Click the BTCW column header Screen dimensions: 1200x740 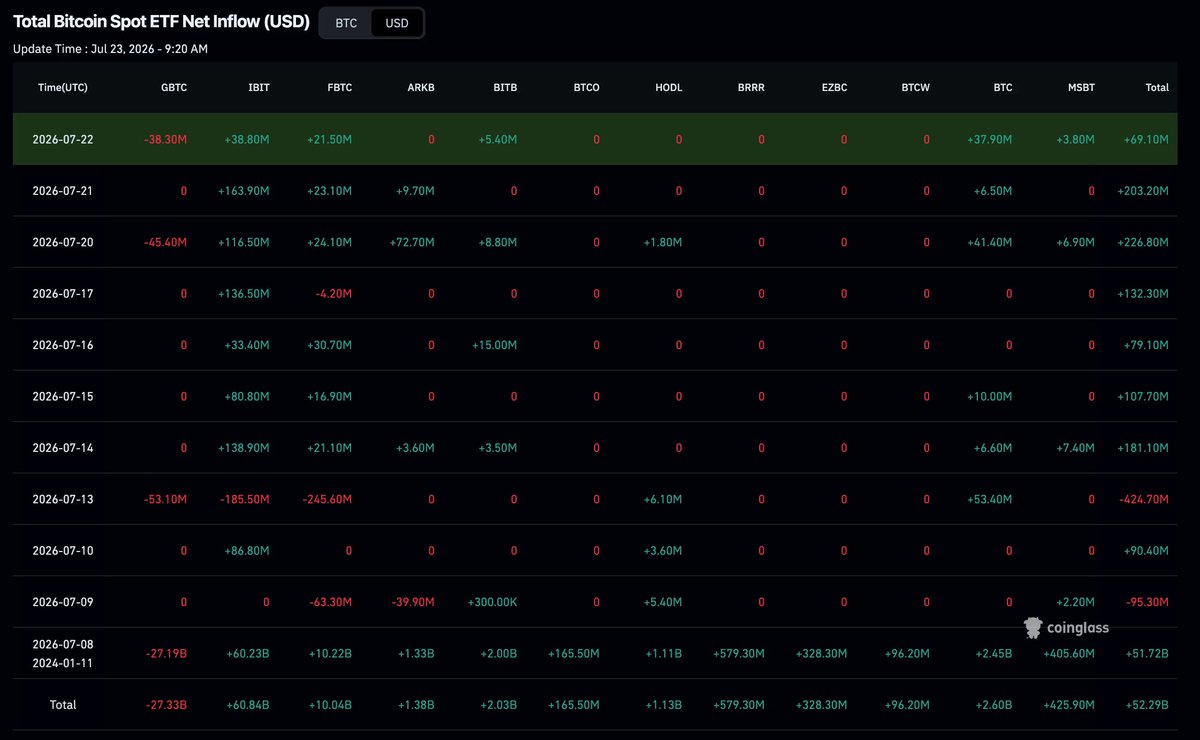[915, 88]
